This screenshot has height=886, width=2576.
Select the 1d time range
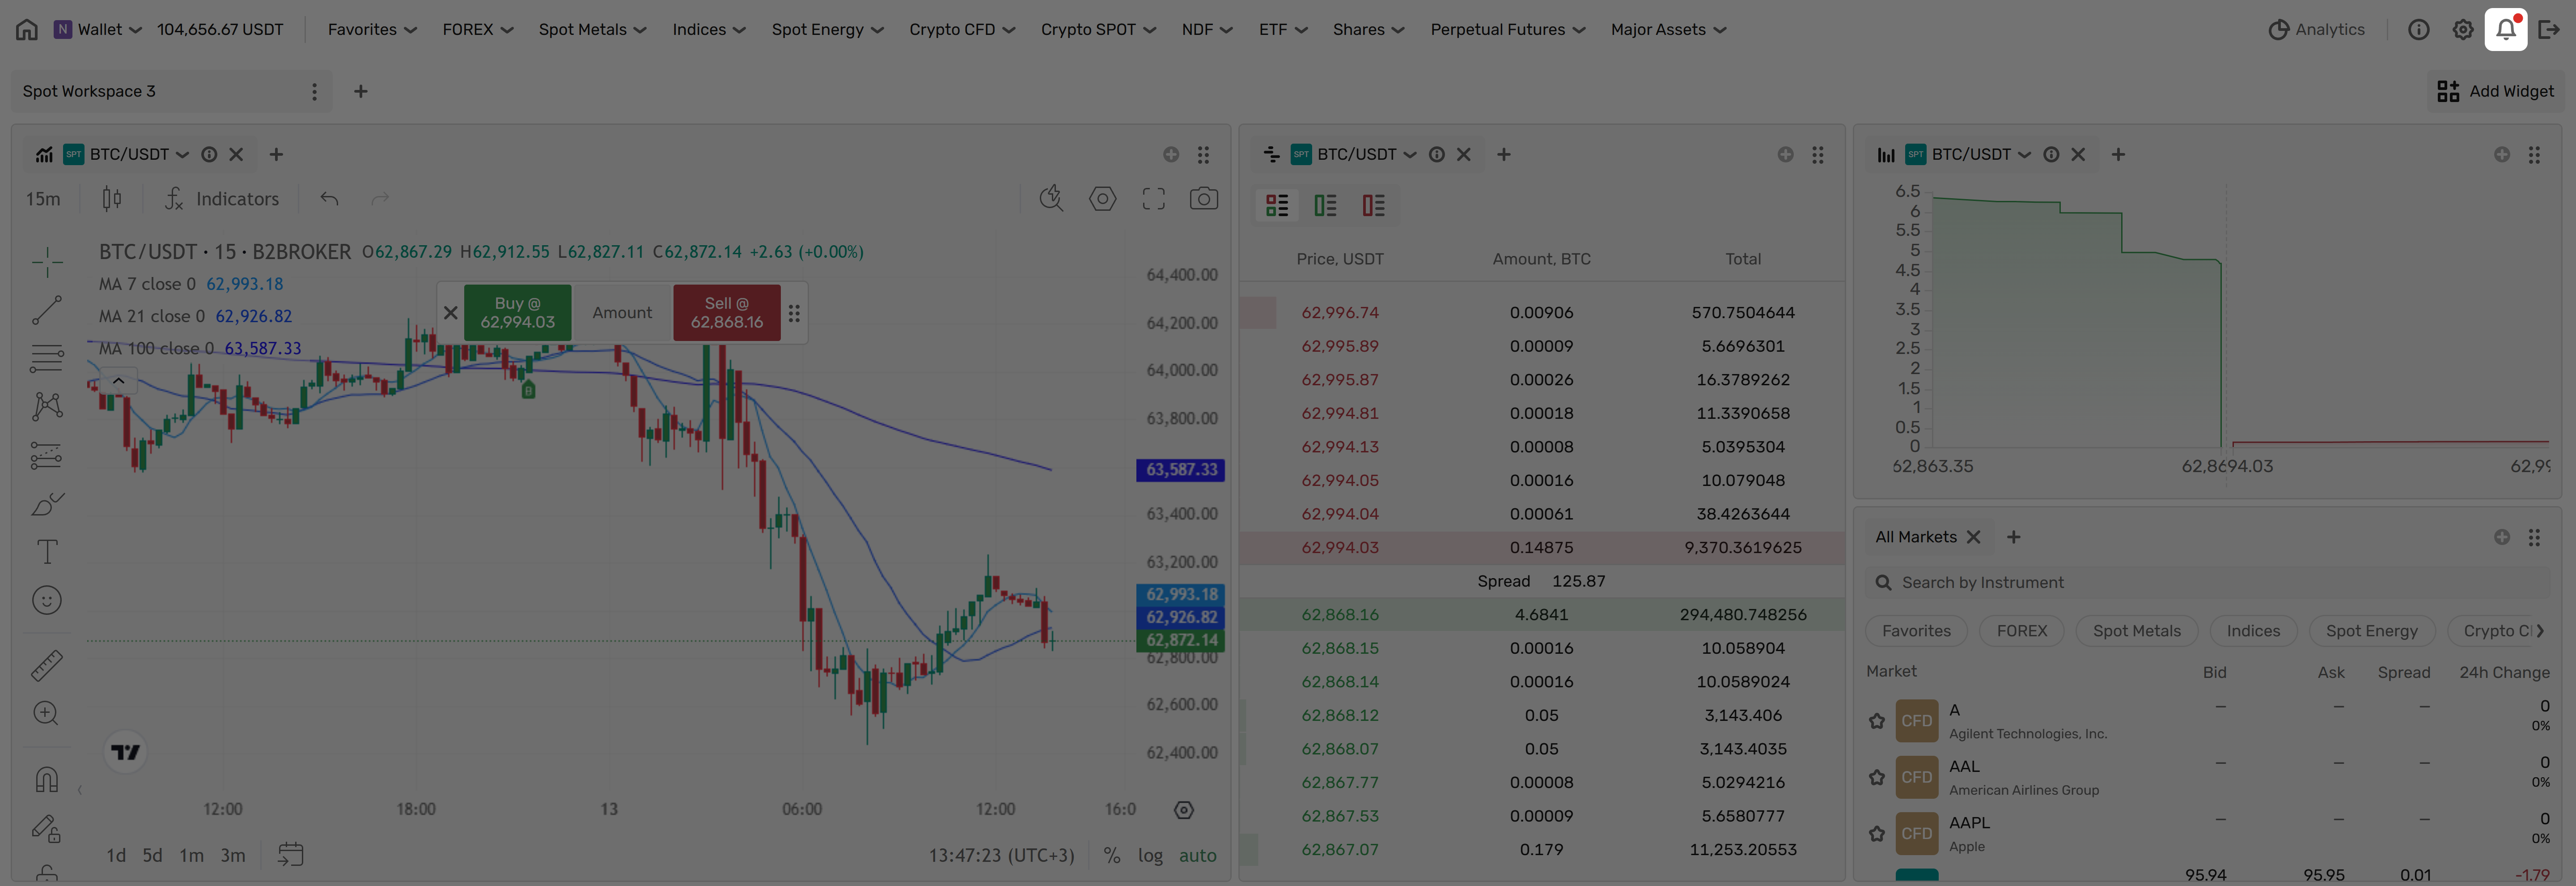click(116, 856)
